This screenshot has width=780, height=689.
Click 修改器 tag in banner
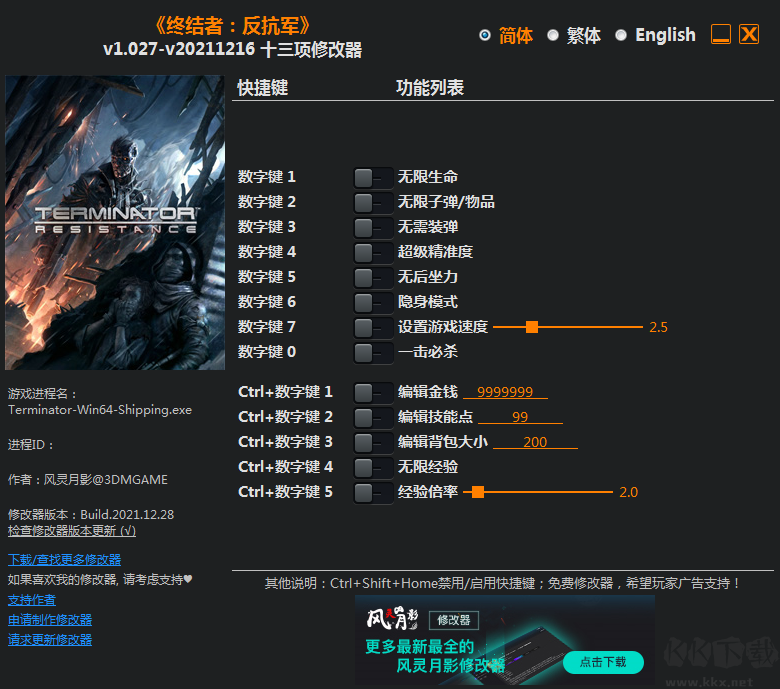coord(454,620)
